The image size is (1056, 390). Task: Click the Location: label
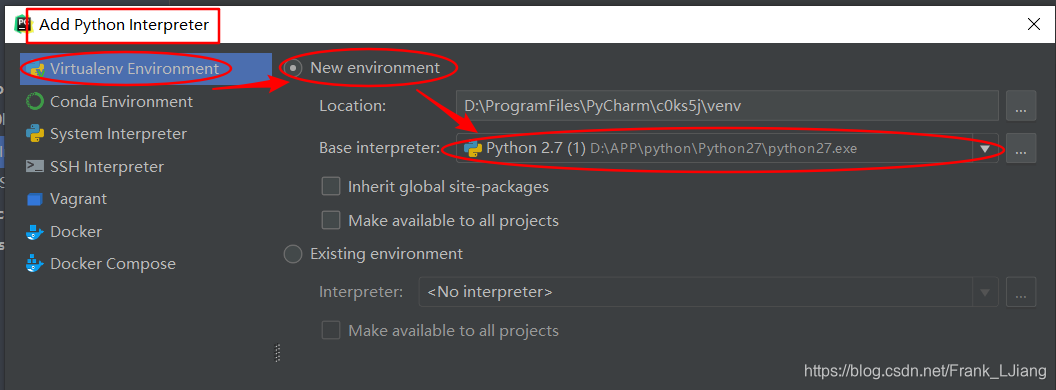point(352,106)
